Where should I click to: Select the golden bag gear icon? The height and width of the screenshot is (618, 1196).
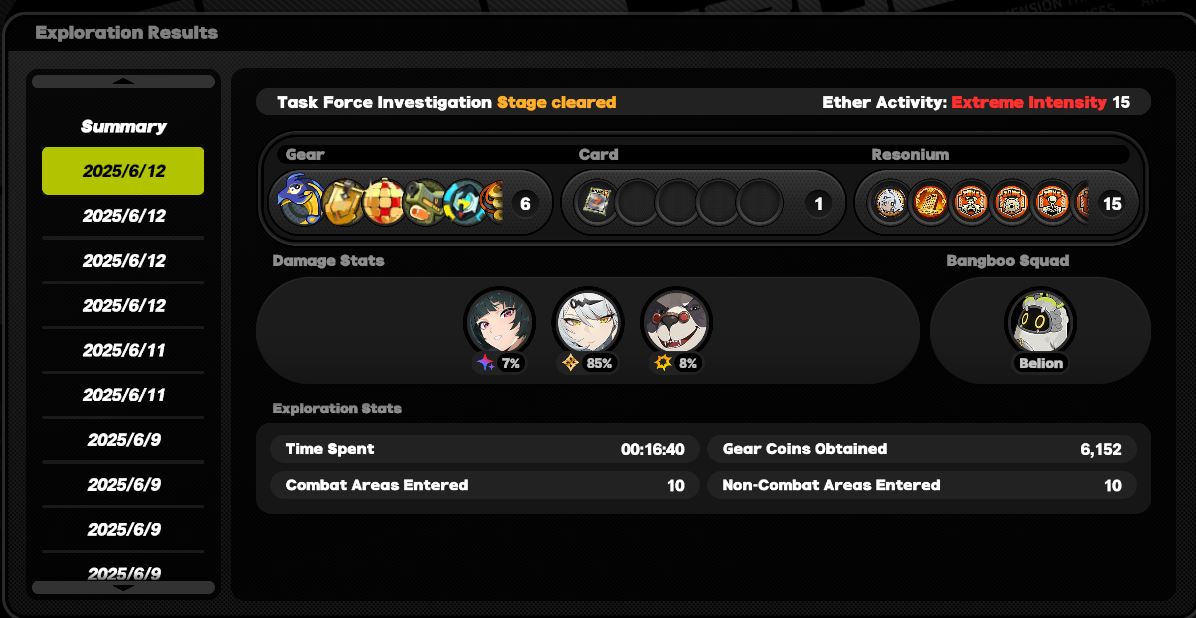[x=343, y=202]
